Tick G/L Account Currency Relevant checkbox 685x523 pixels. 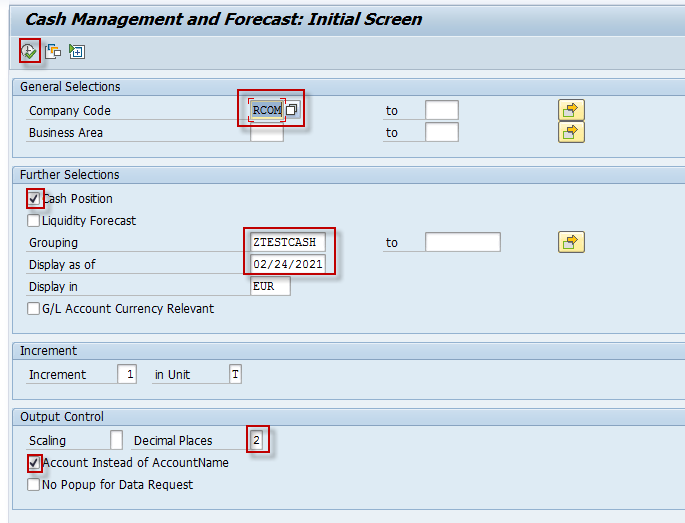pyautogui.click(x=34, y=309)
